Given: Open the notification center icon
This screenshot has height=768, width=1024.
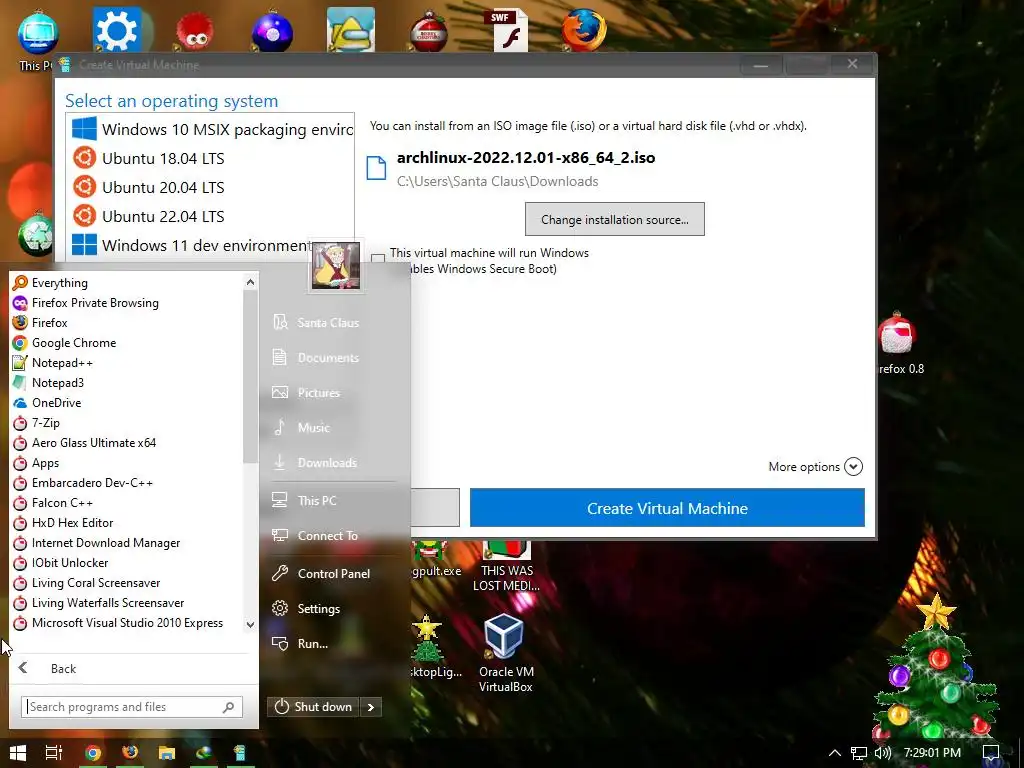Looking at the screenshot, I should 991,753.
